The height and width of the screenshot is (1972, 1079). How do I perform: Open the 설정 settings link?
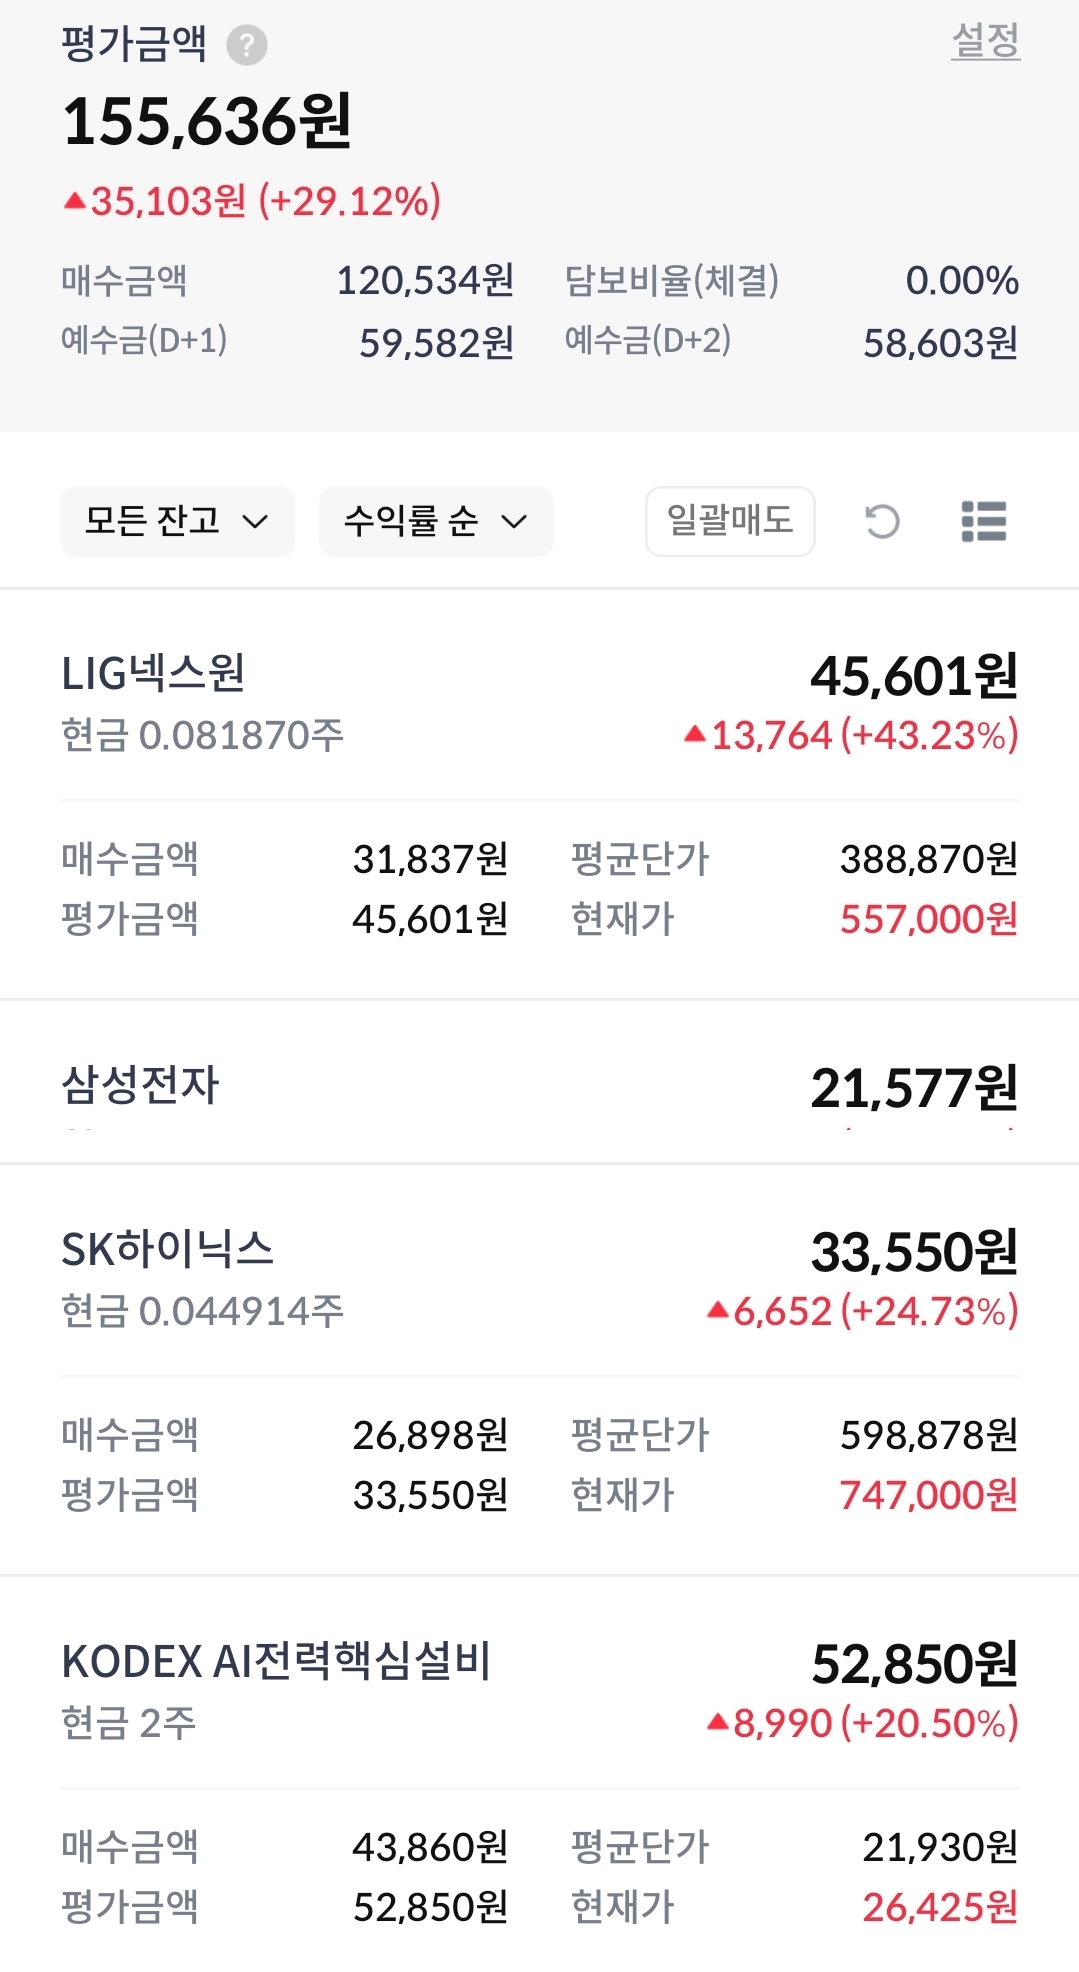985,41
